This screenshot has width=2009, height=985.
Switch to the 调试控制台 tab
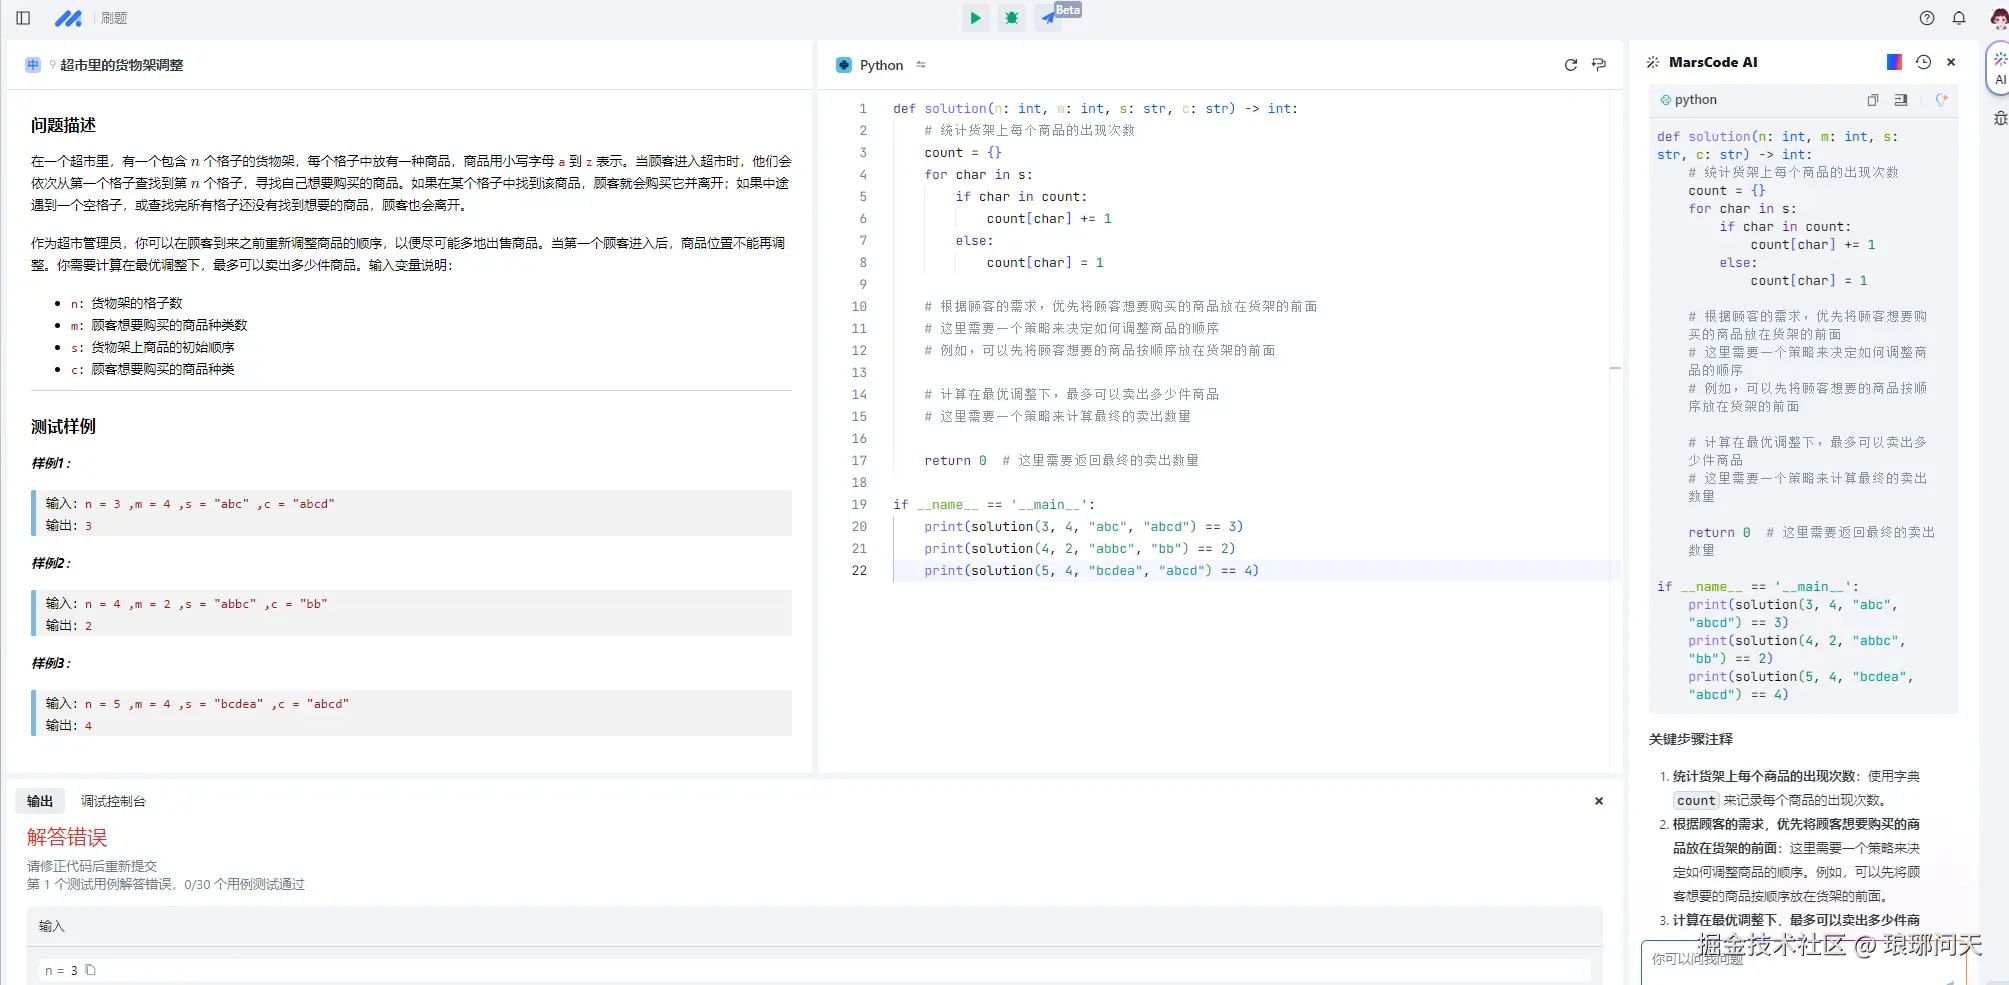pos(113,801)
